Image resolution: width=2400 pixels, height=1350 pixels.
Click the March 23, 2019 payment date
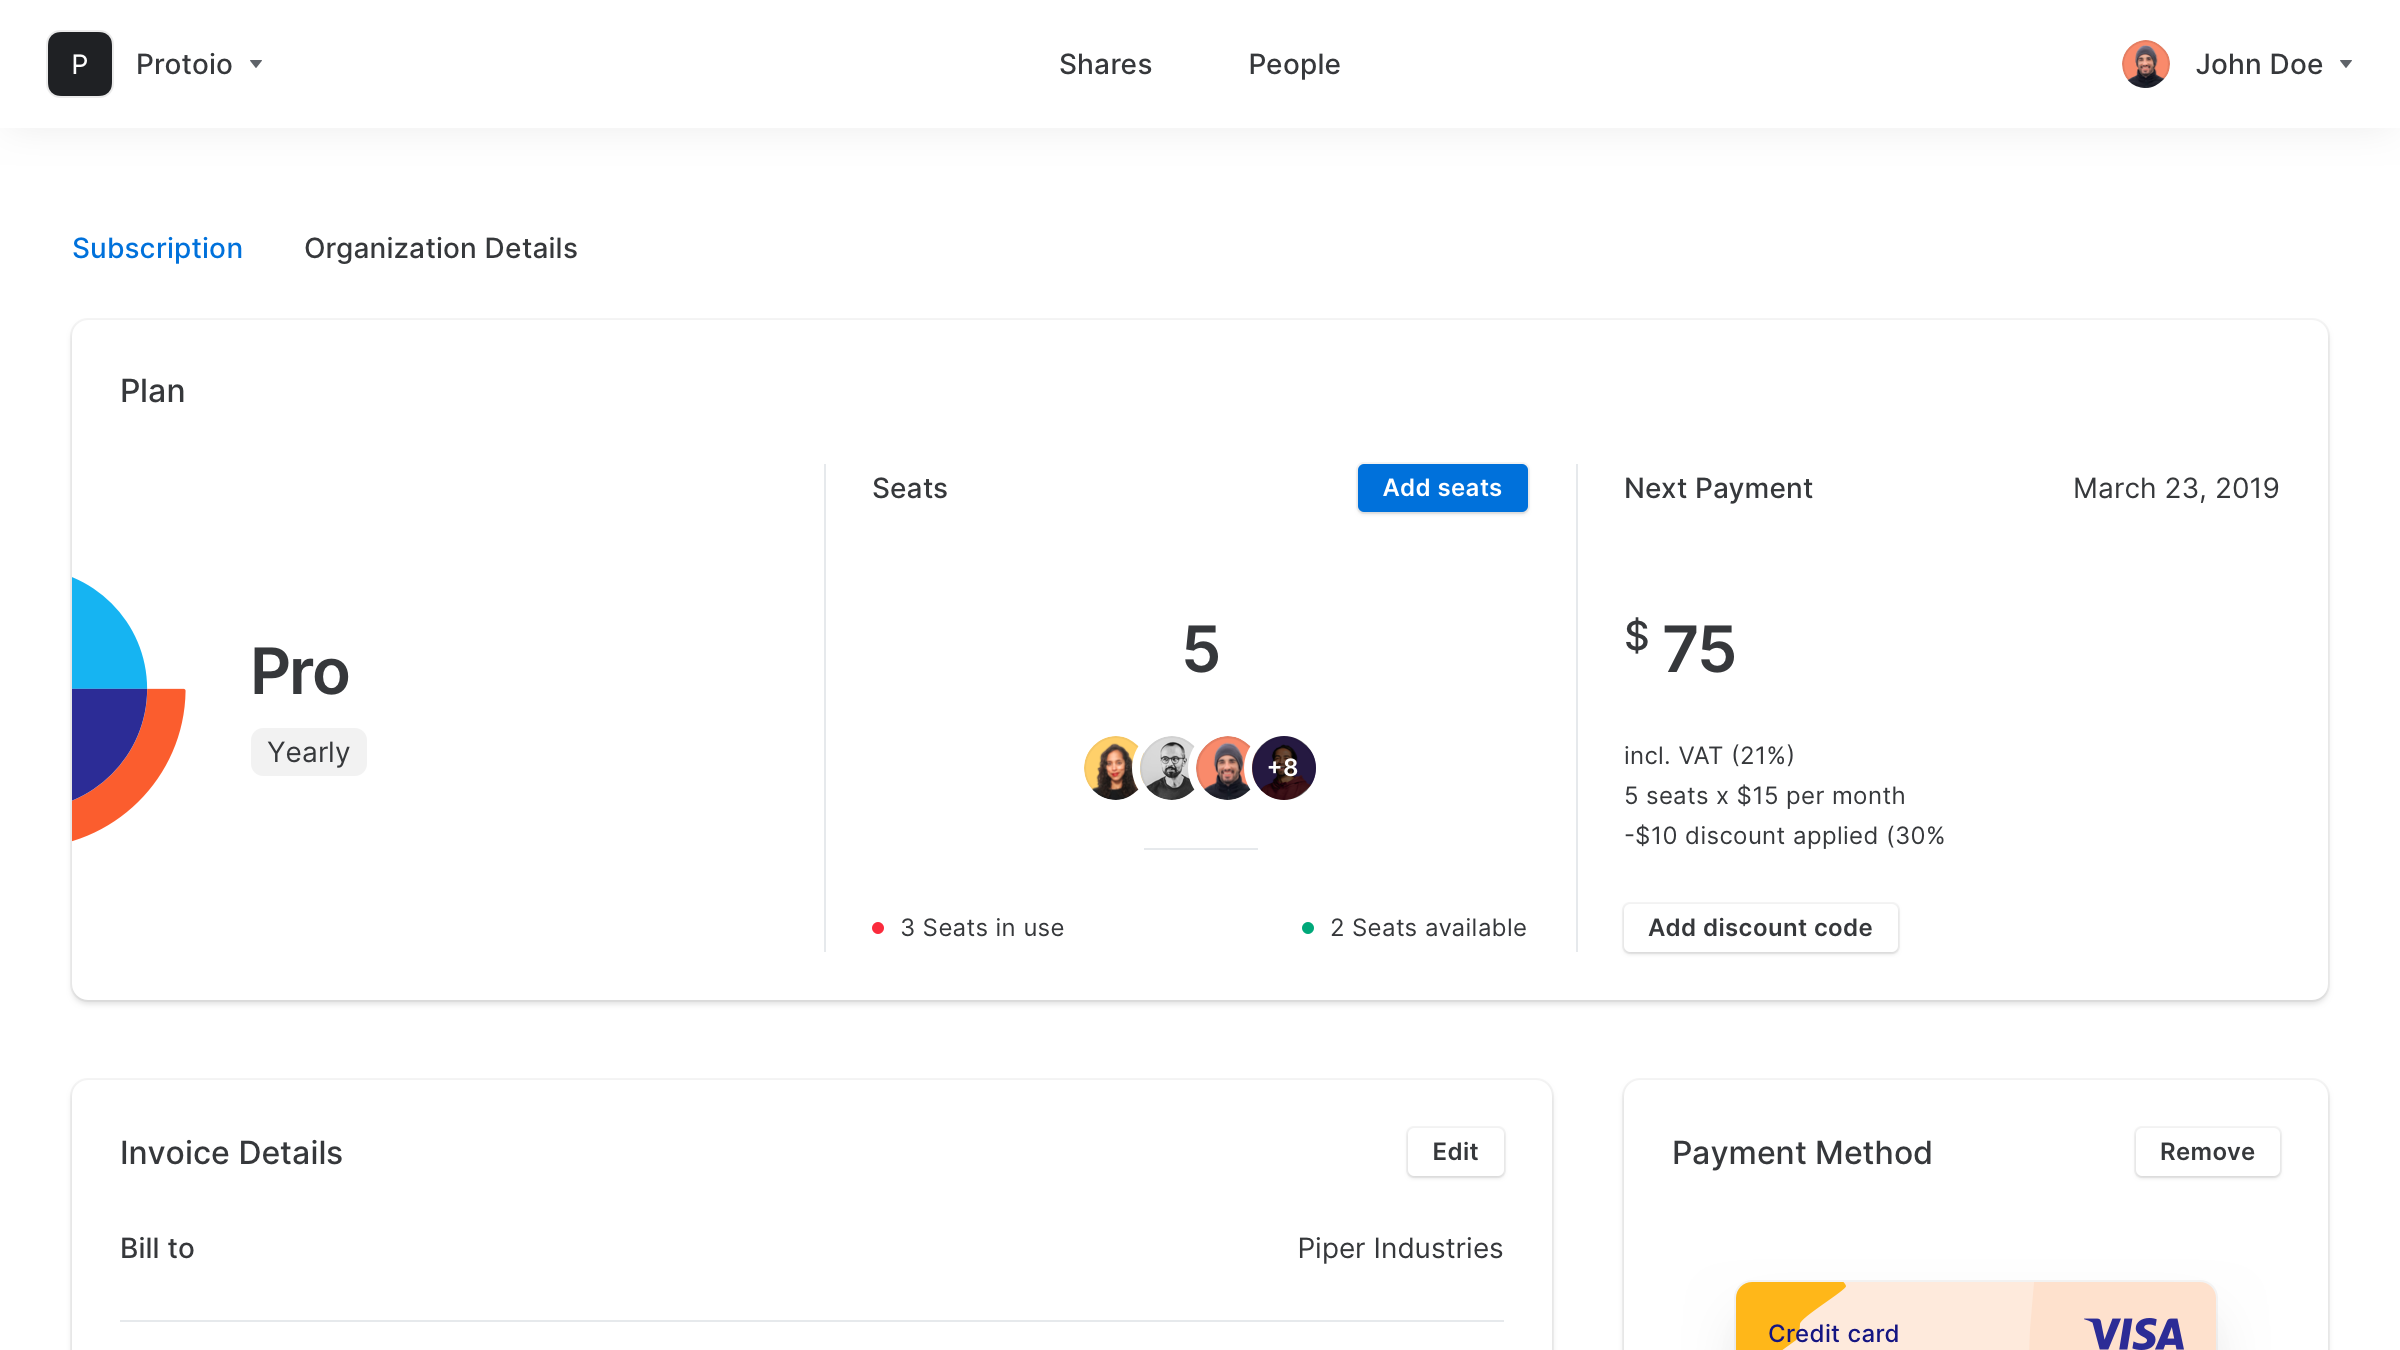[2176, 488]
